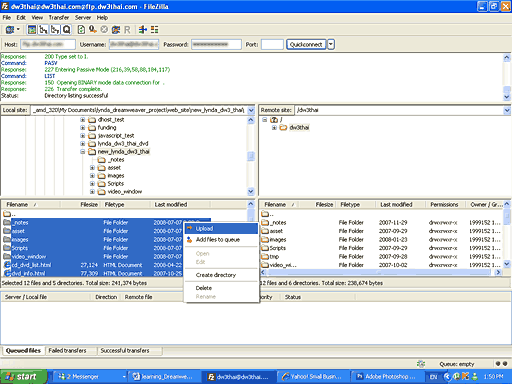Click the local tree vertical scrollbar thumb
This screenshot has height=384, width=512.
pos(251,156)
